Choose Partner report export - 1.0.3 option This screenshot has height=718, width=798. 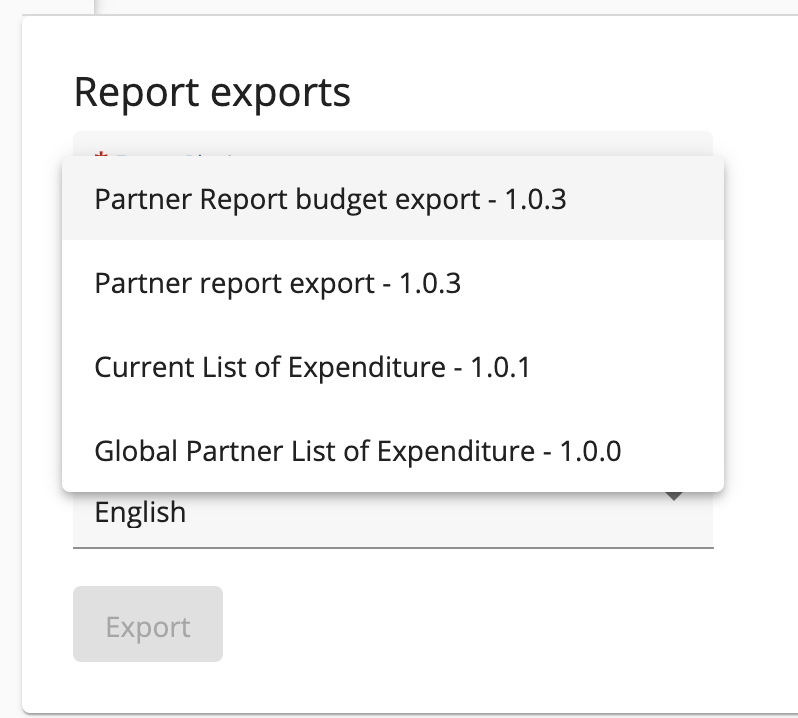(x=278, y=283)
